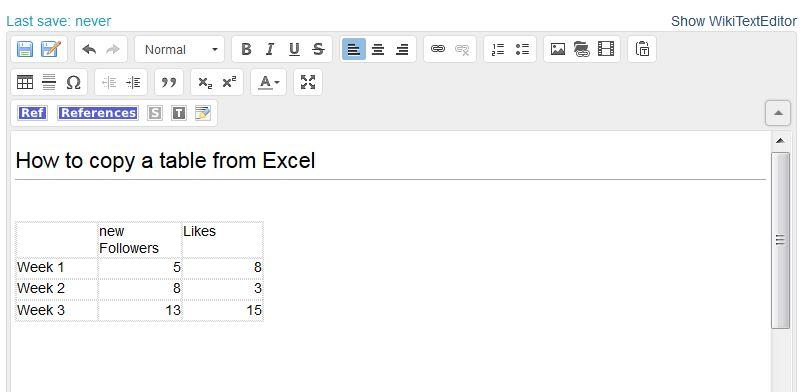This screenshot has height=392, width=803.
Task: Click Last save: never text
Action: [58, 21]
